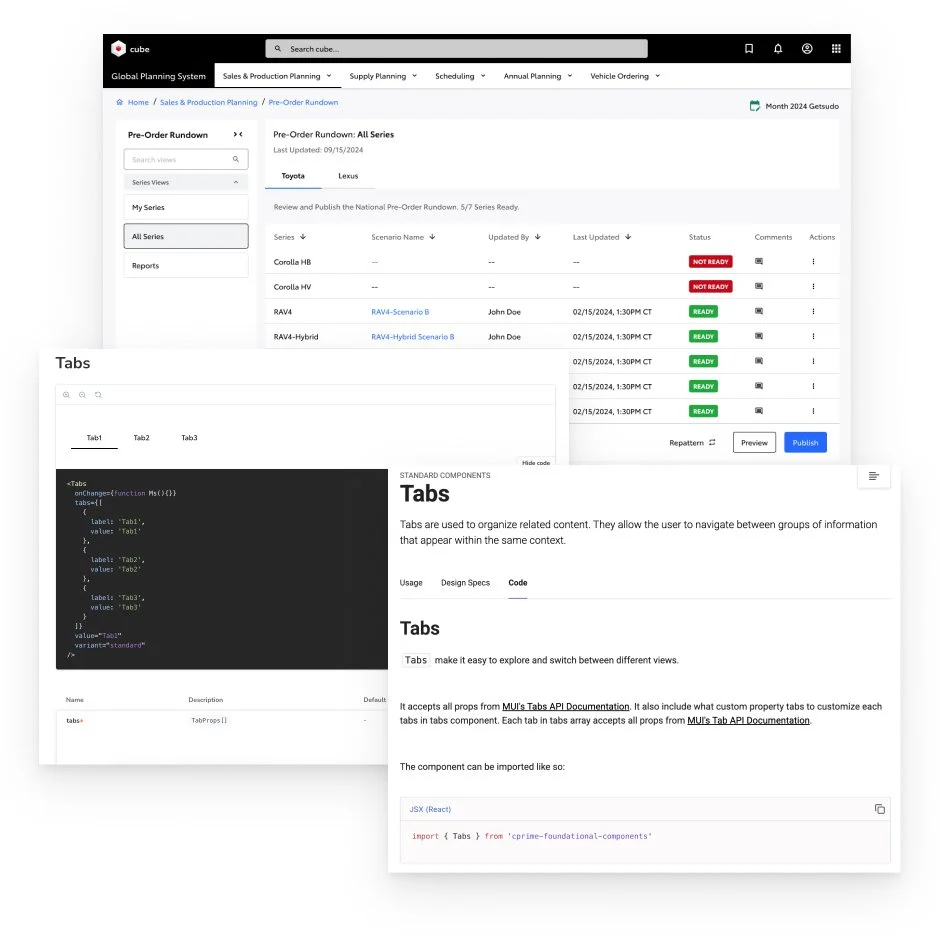Sort table by Series column arrow
The height and width of the screenshot is (940, 940).
pos(303,237)
